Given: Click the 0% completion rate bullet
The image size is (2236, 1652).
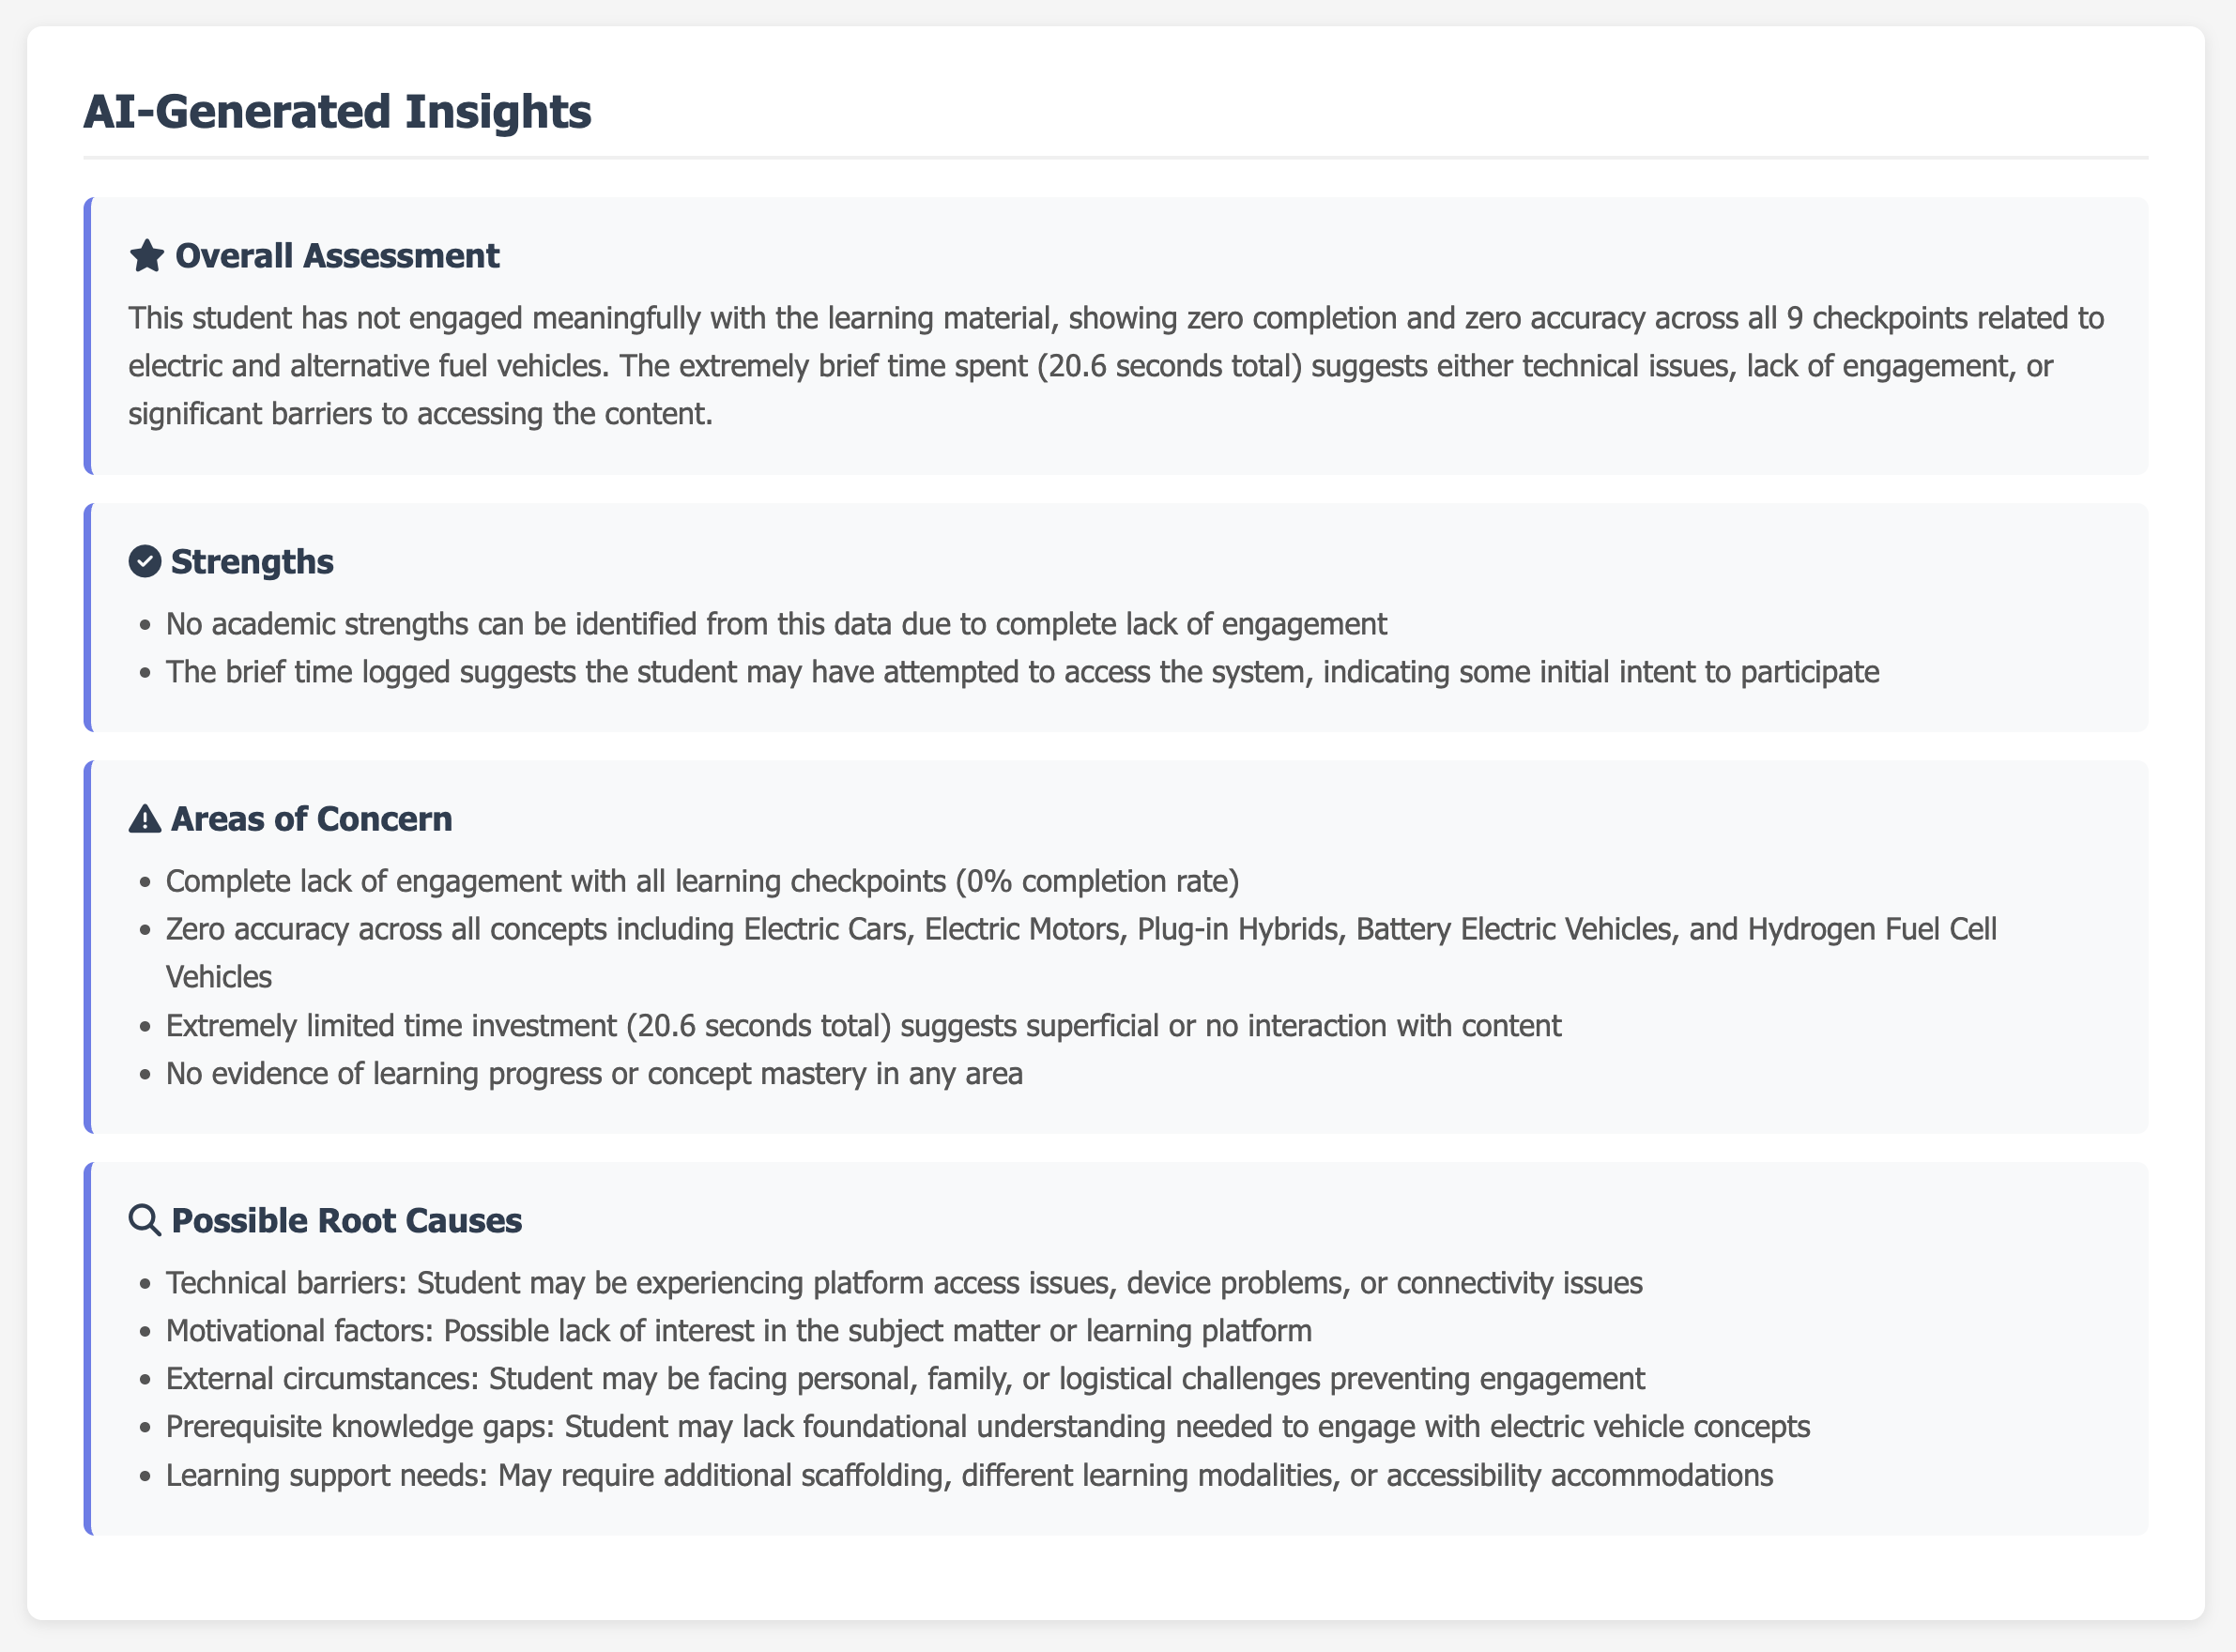Looking at the screenshot, I should click(x=701, y=881).
